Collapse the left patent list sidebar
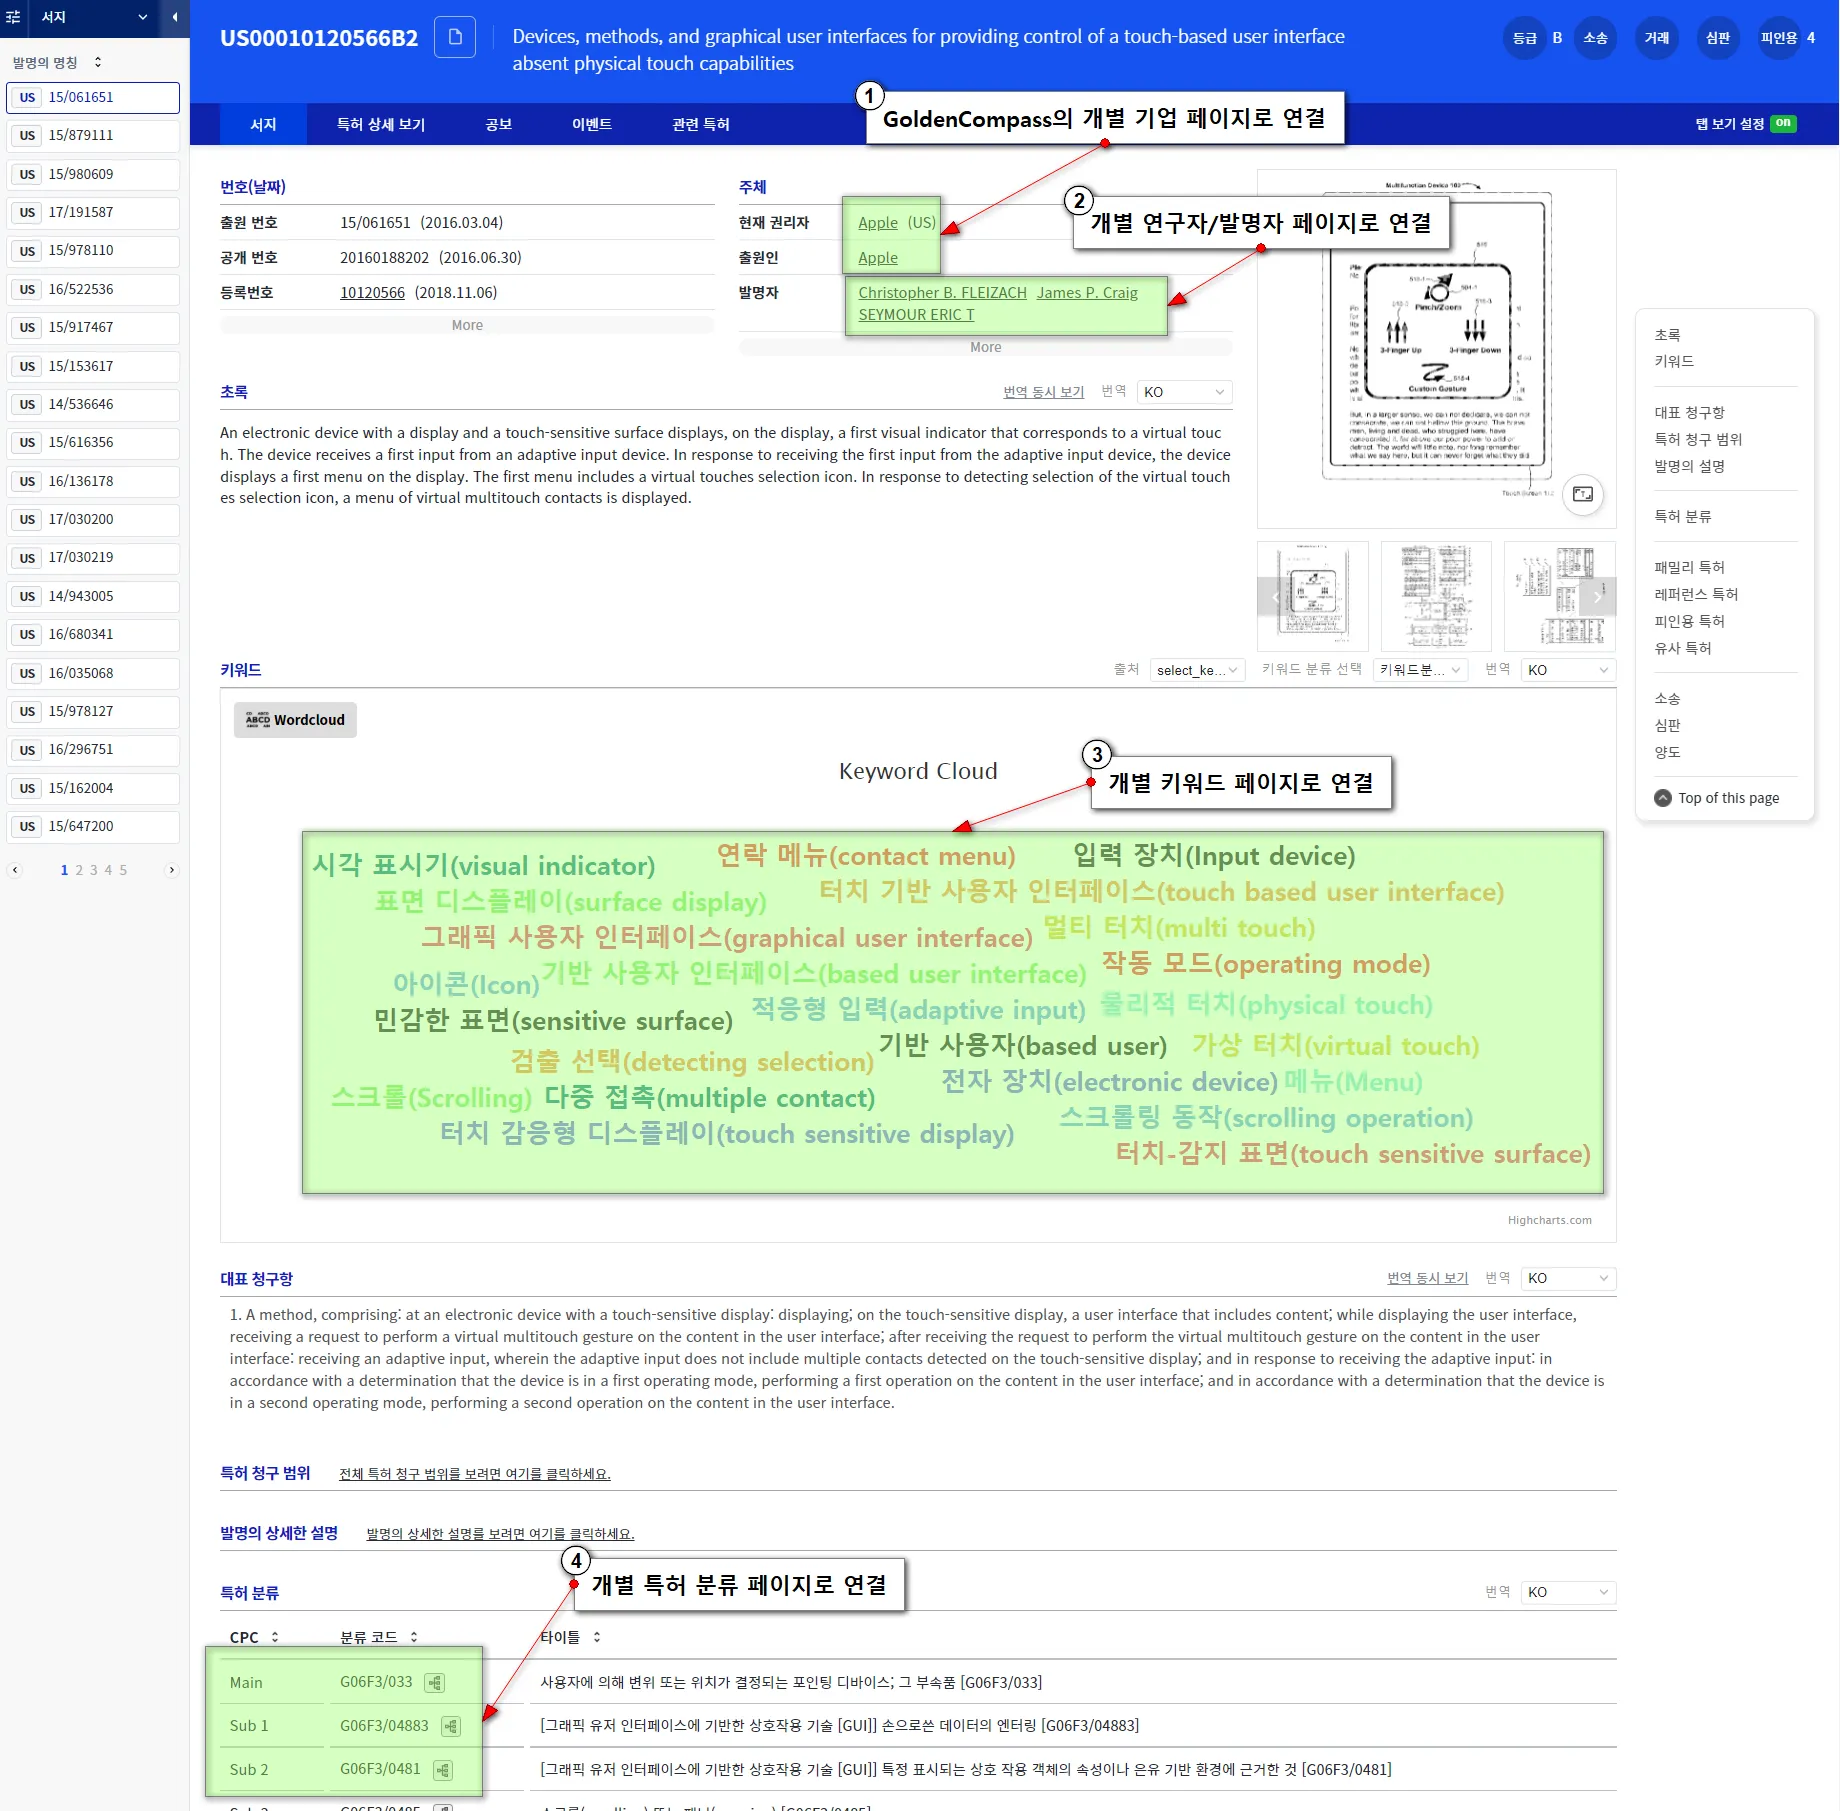This screenshot has height=1811, width=1840. point(175,17)
